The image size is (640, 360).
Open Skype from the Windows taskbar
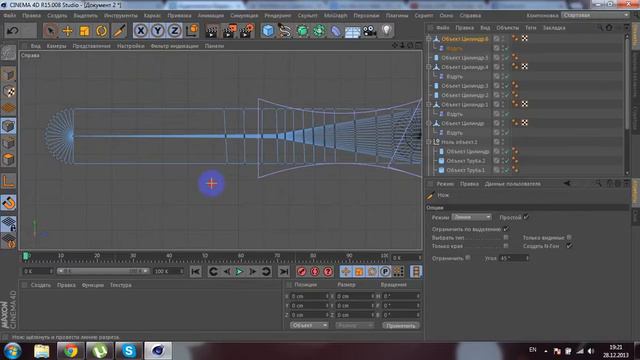pyautogui.click(x=129, y=351)
